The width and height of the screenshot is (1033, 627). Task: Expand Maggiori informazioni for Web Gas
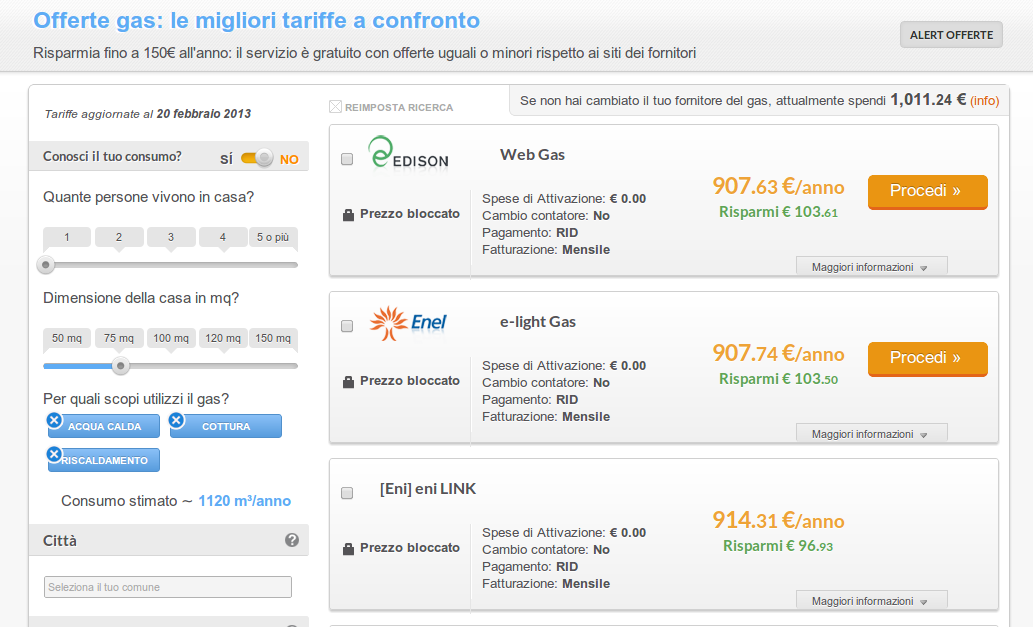tap(872, 267)
